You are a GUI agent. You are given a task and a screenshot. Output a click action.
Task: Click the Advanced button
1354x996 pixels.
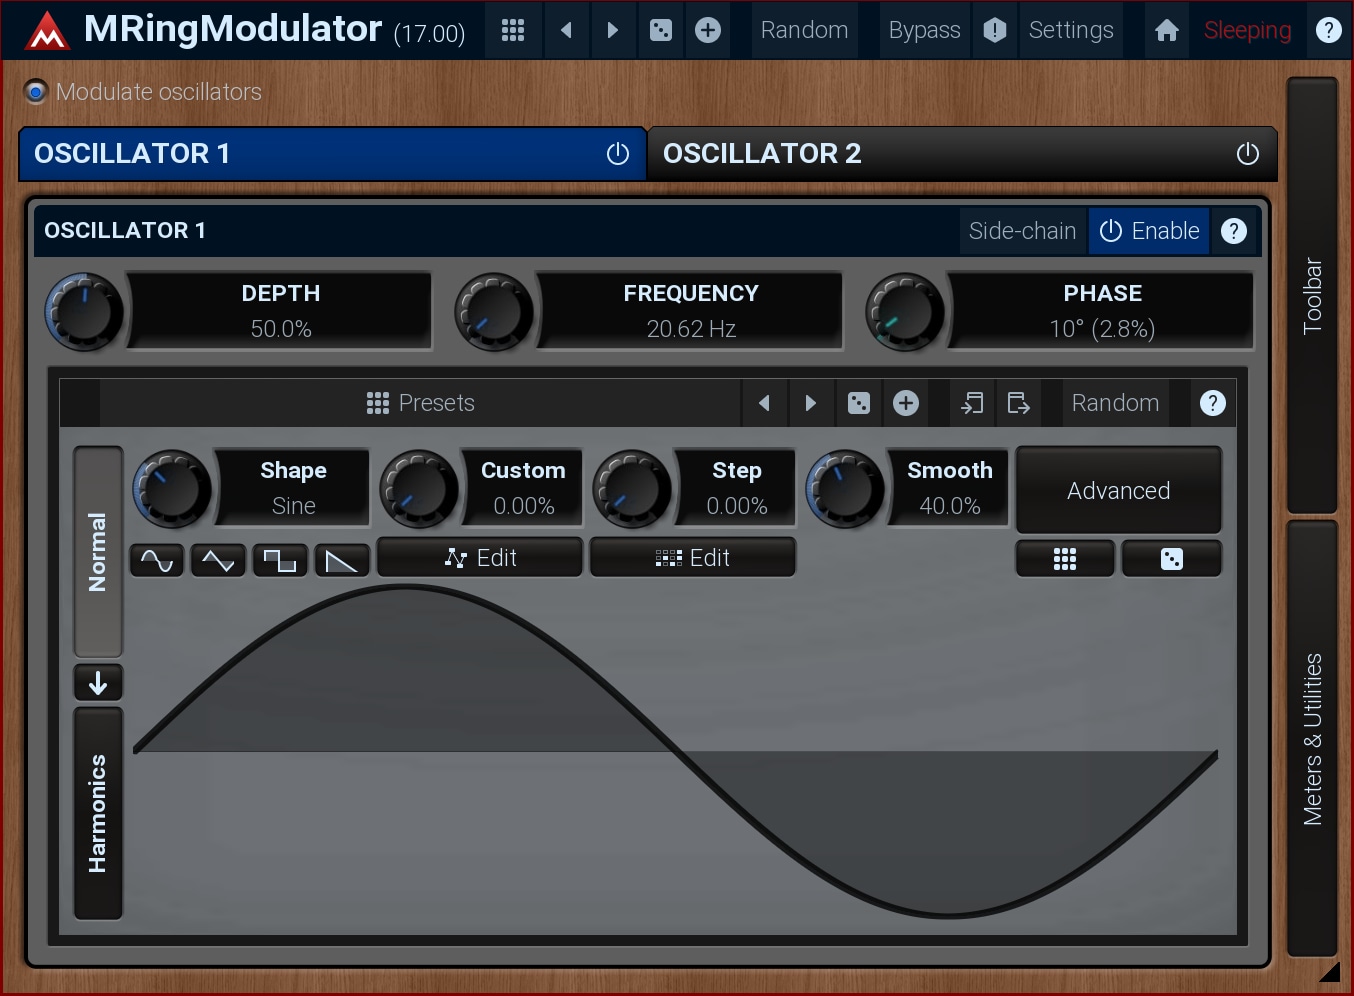pyautogui.click(x=1118, y=491)
